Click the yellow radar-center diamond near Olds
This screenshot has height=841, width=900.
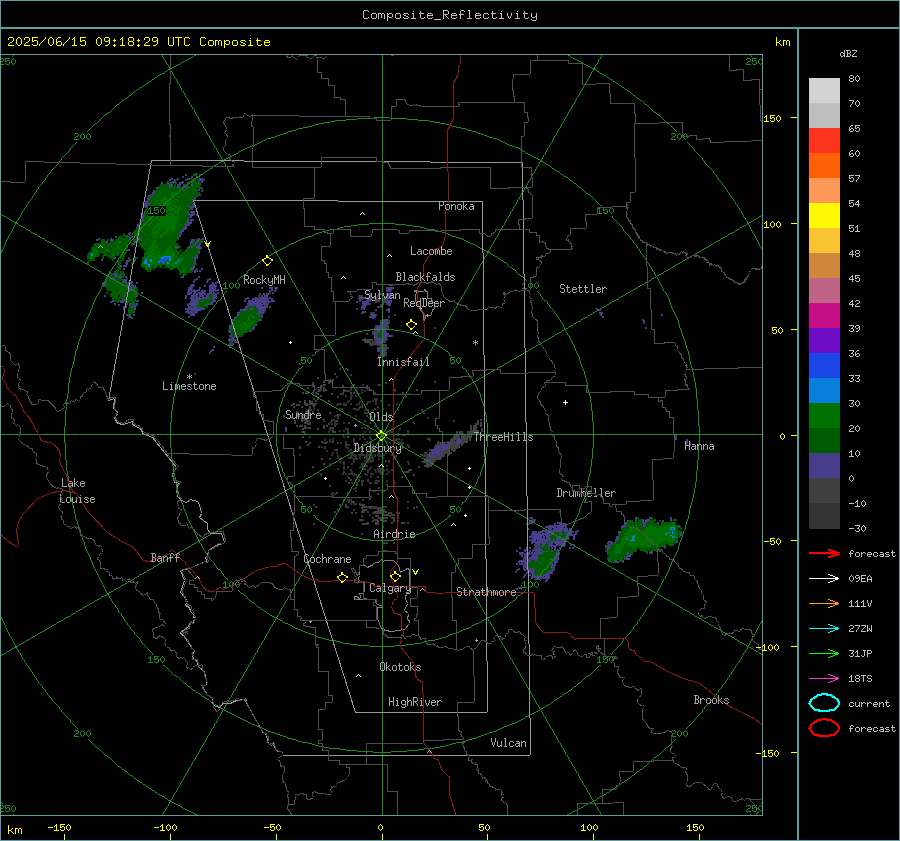tap(381, 436)
